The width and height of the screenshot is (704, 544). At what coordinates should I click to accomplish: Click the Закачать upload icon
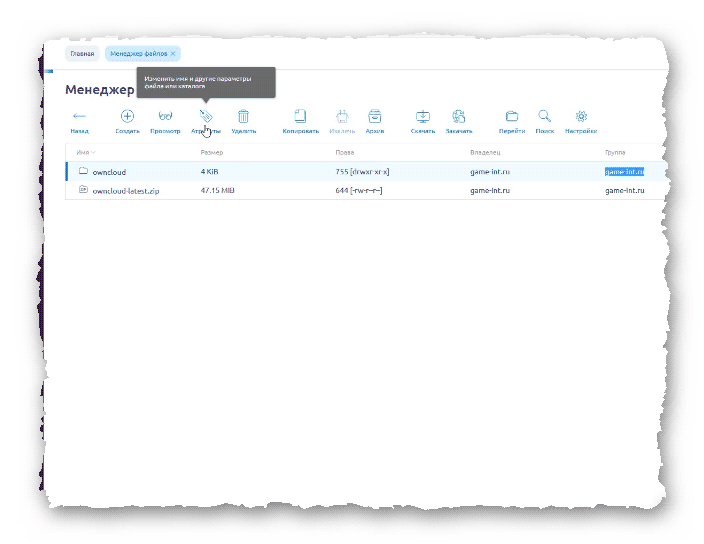pos(459,116)
